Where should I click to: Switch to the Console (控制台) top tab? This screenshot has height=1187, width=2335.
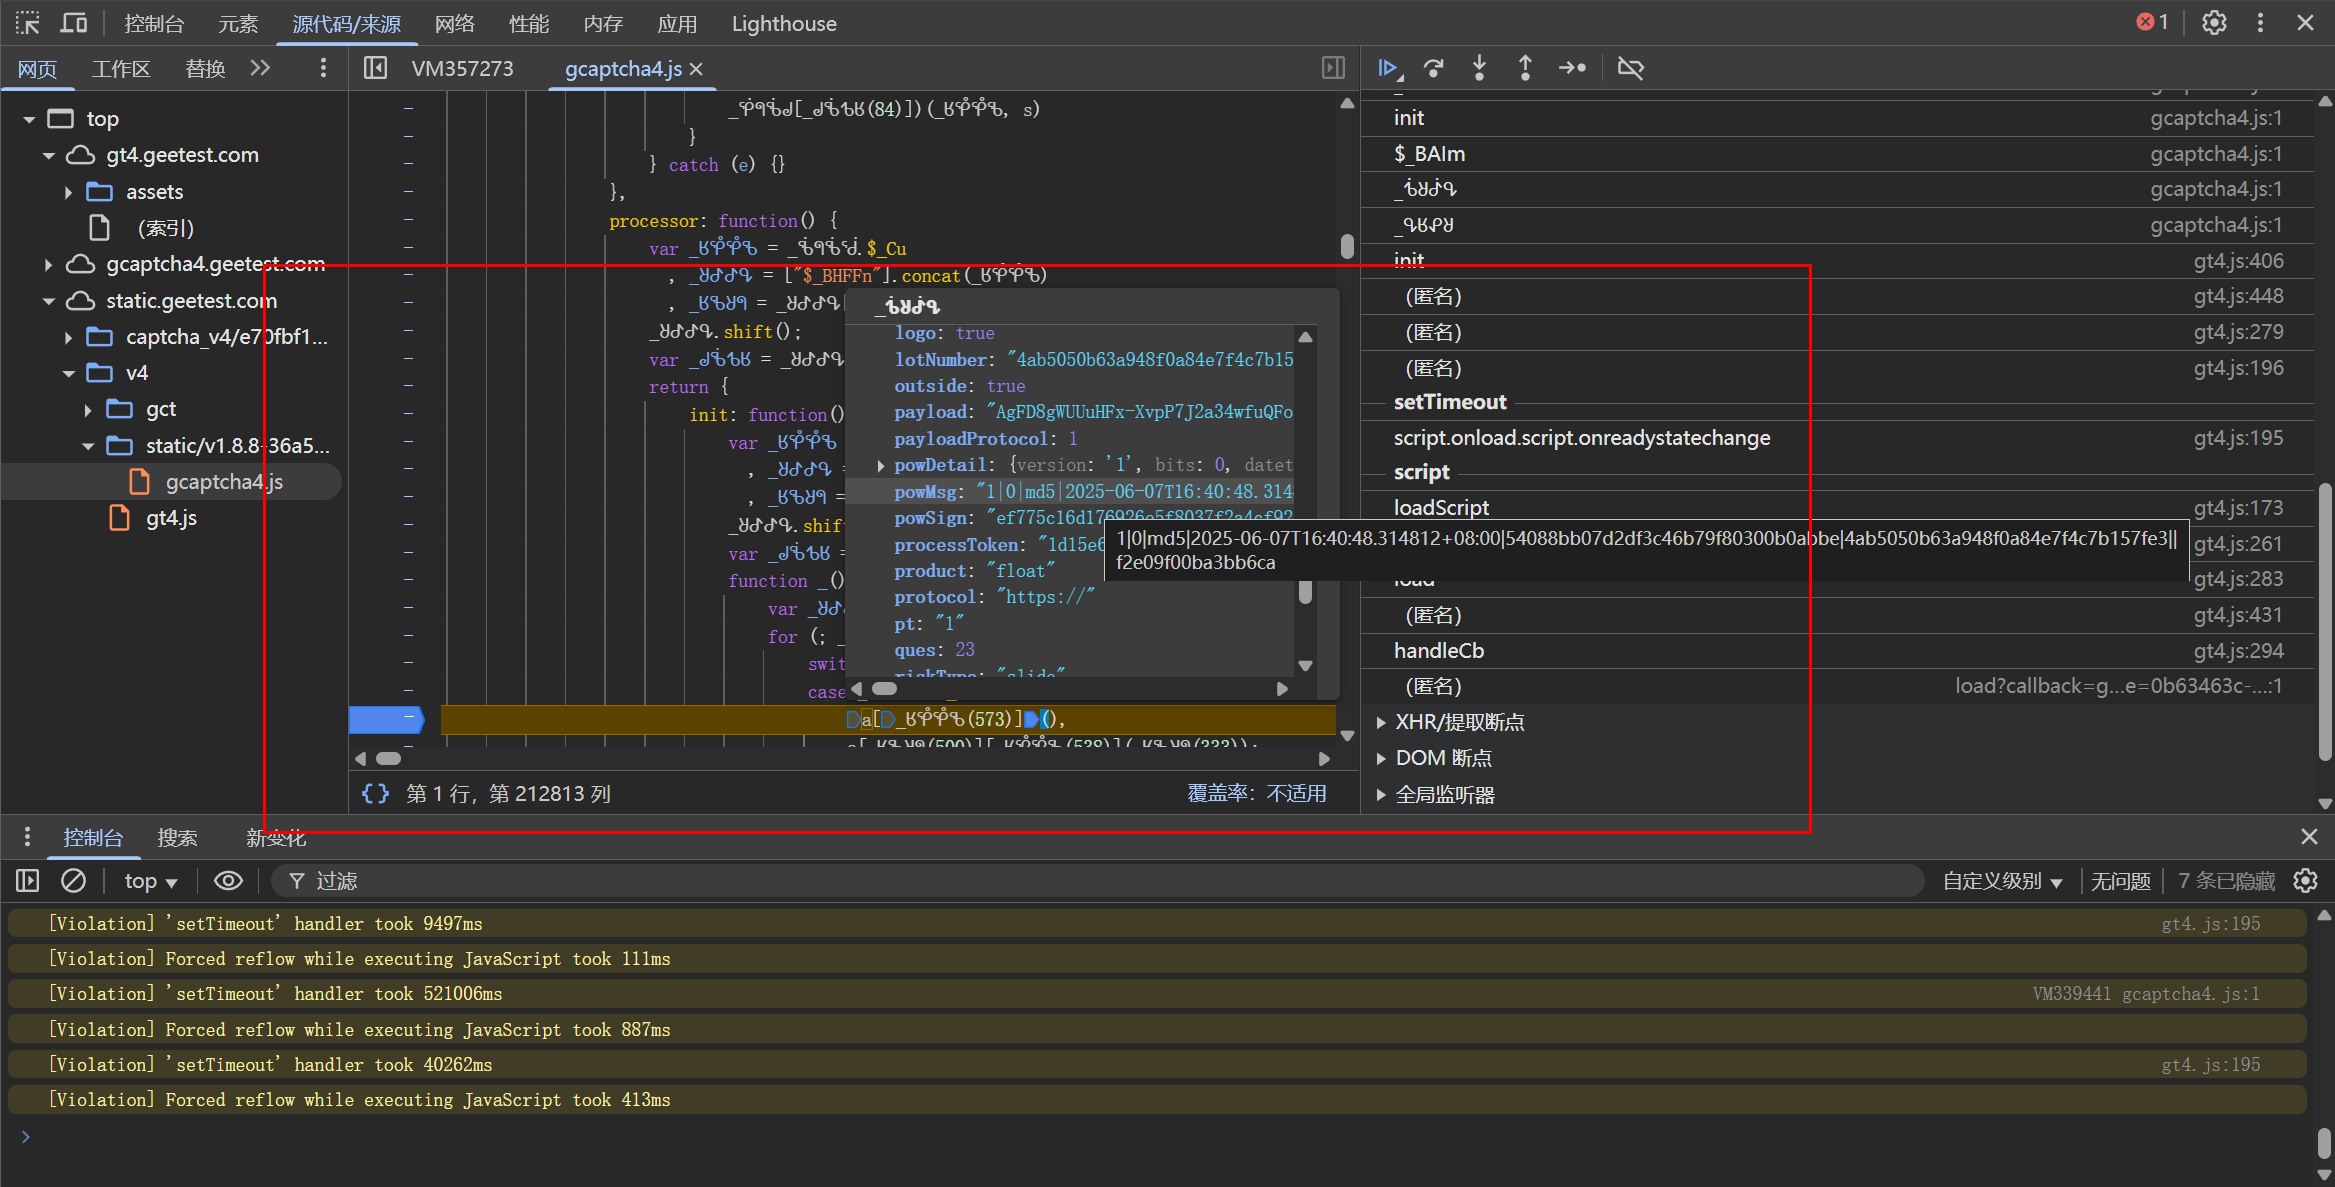pyautogui.click(x=154, y=23)
